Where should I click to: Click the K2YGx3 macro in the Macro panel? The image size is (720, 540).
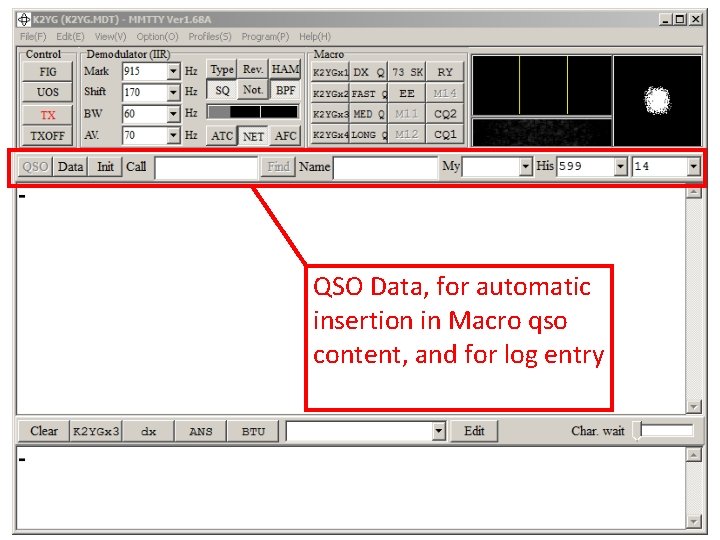(331, 114)
